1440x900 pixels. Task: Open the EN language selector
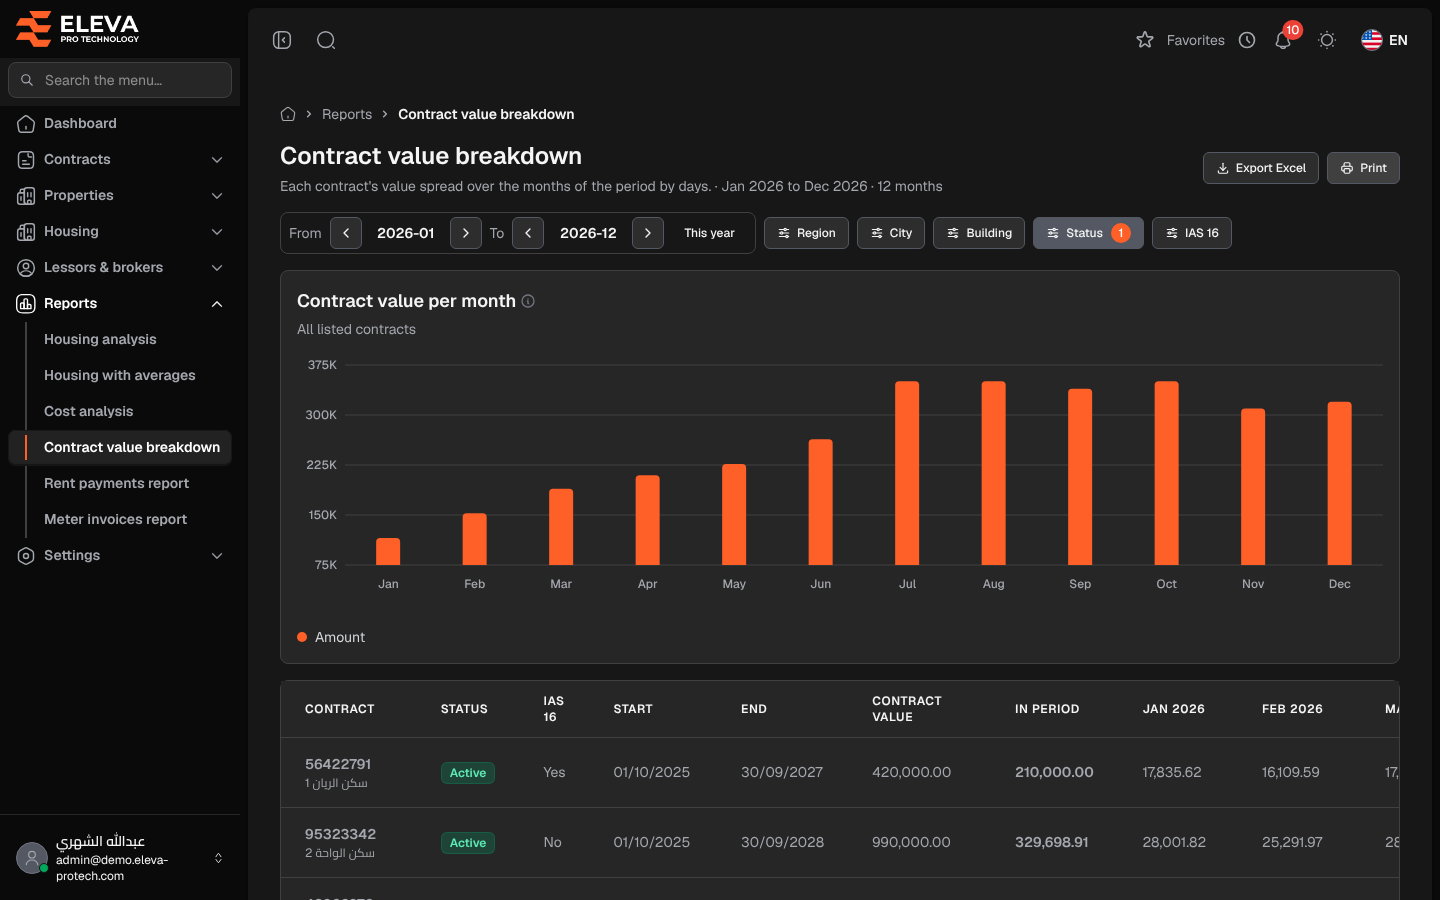(1385, 40)
